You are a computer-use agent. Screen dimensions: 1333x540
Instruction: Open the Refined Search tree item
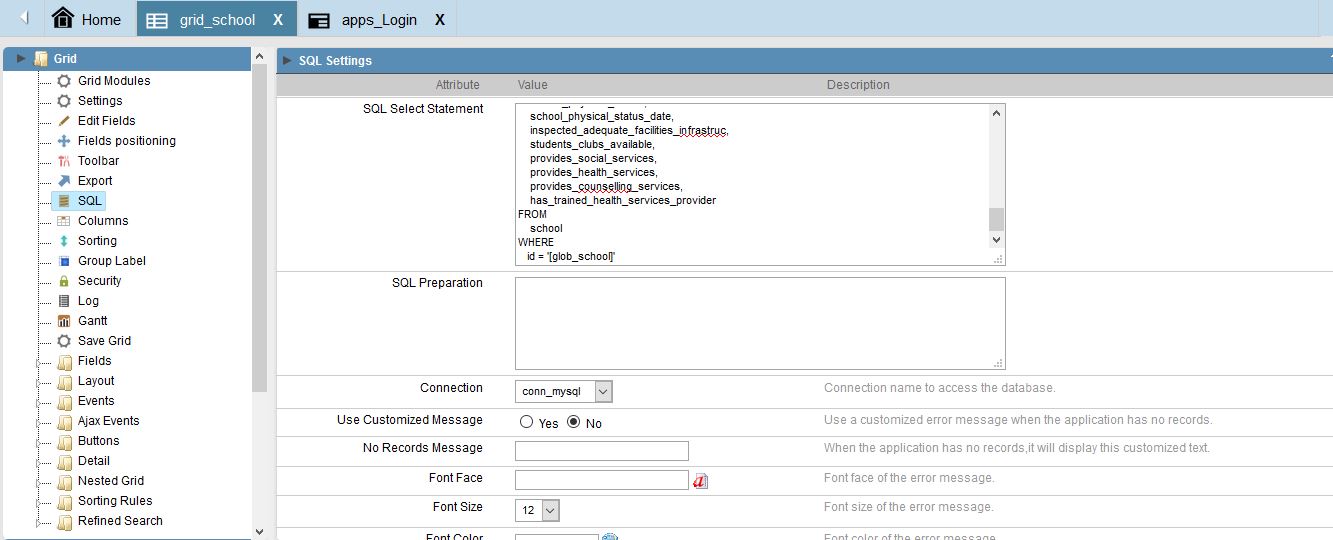[x=120, y=521]
